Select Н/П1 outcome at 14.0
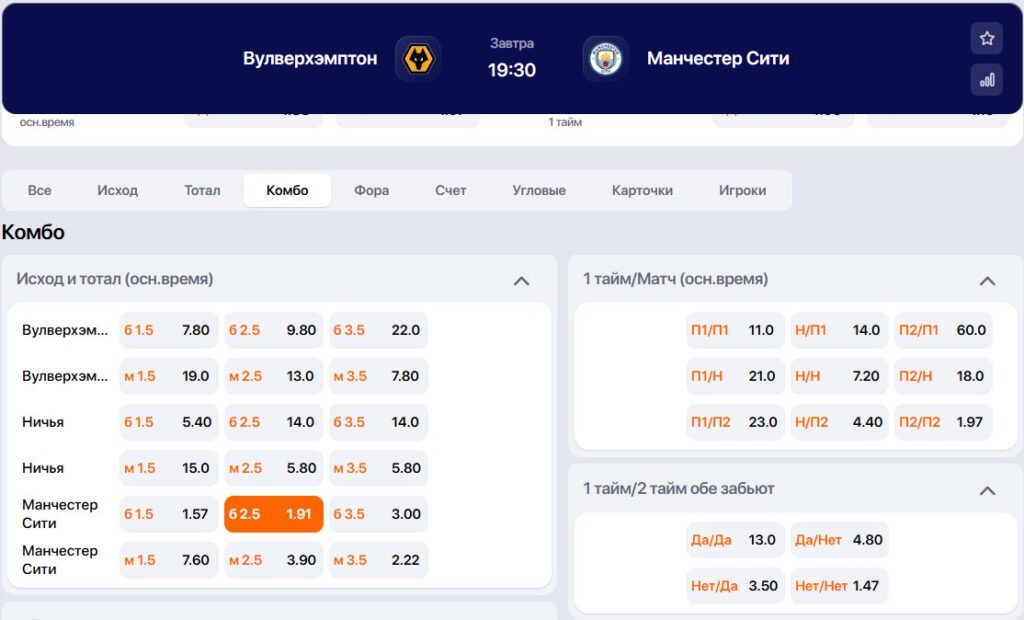The image size is (1024, 620). [x=839, y=330]
